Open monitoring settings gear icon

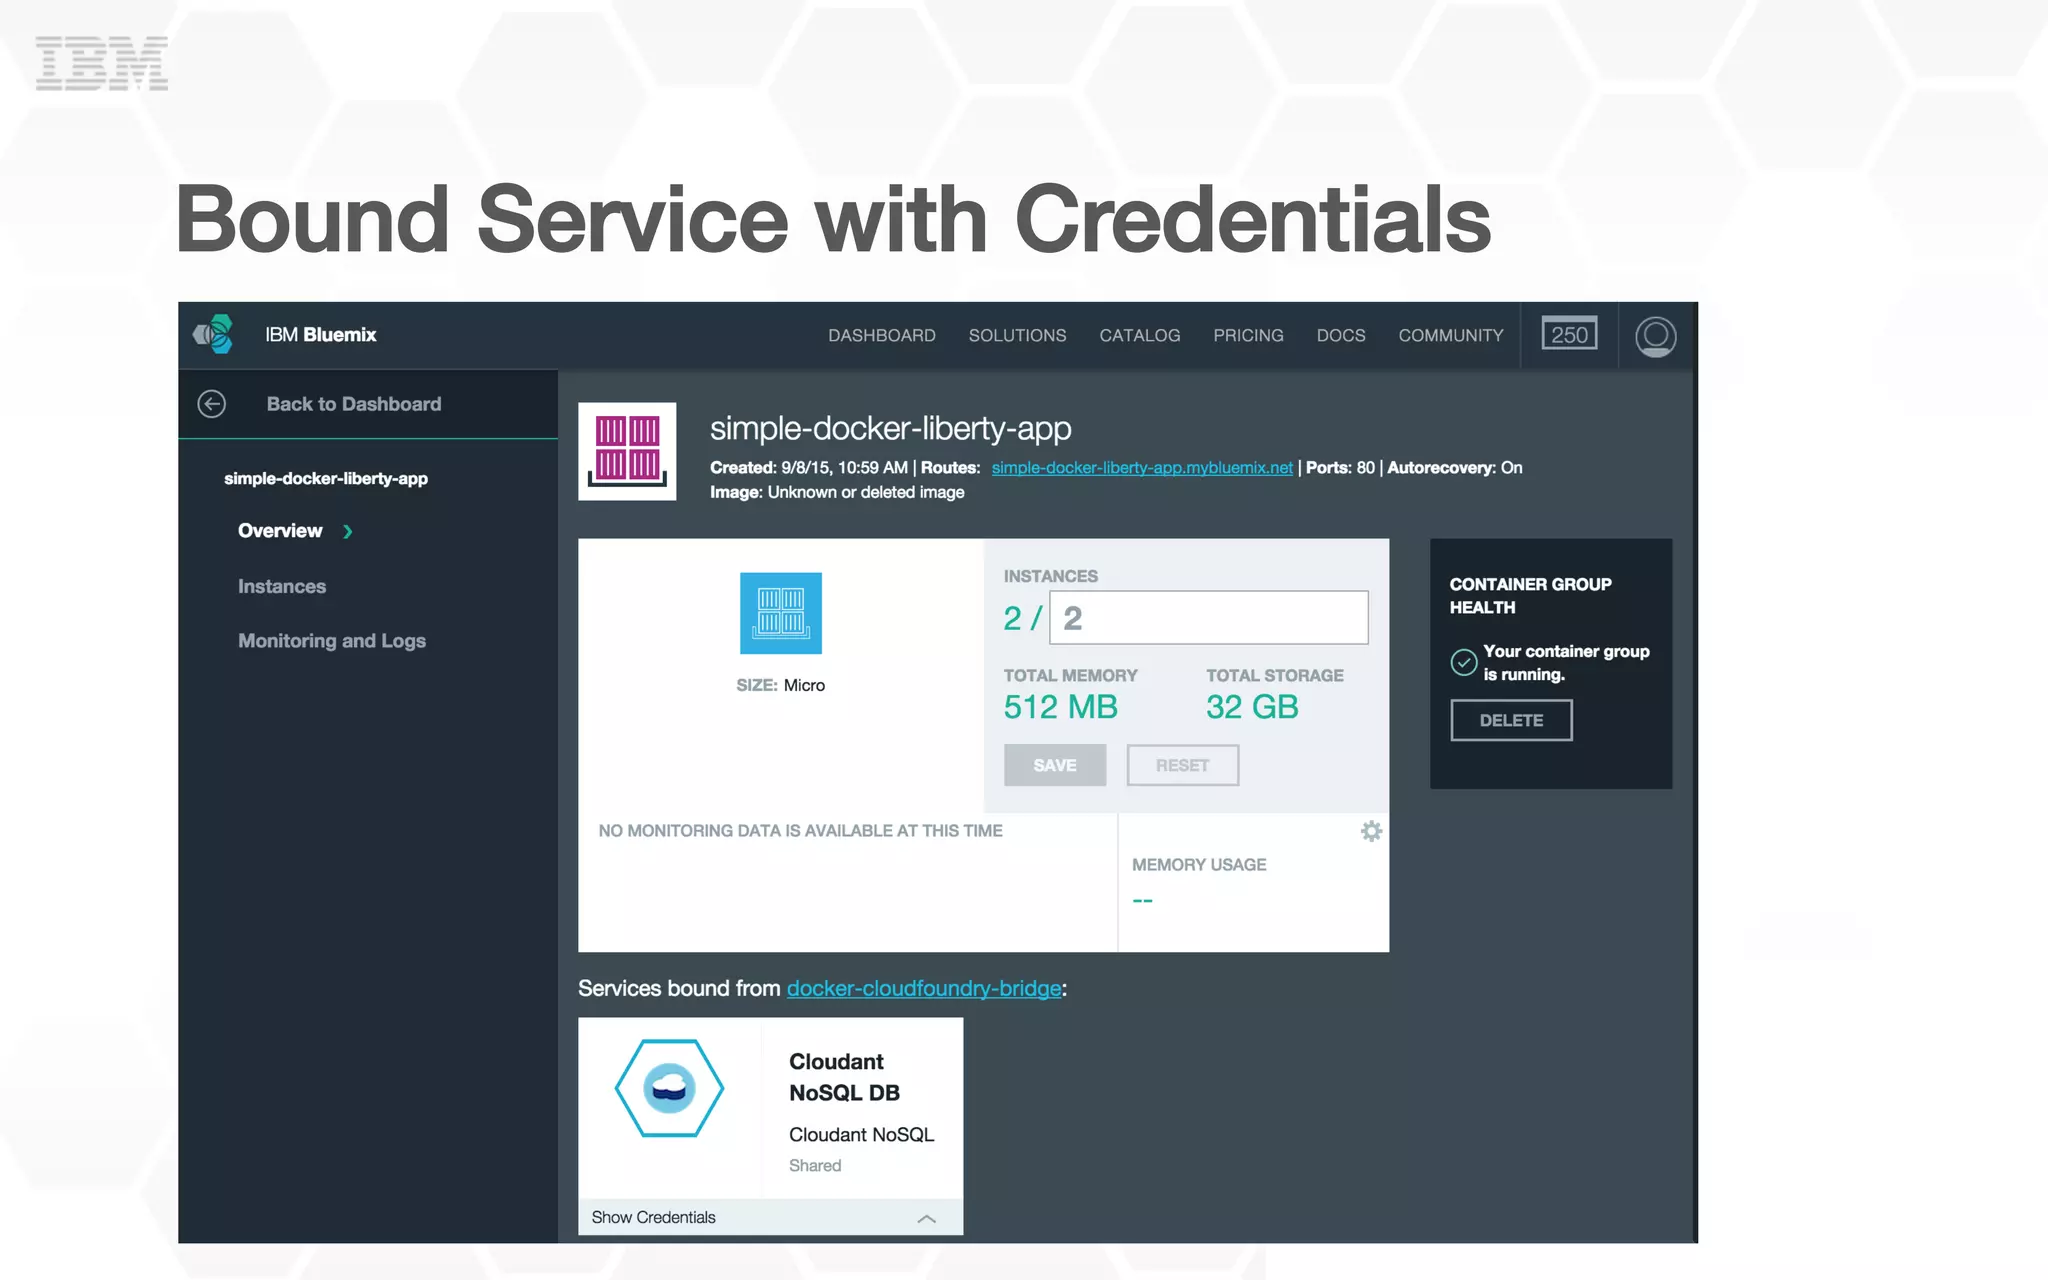click(x=1371, y=831)
